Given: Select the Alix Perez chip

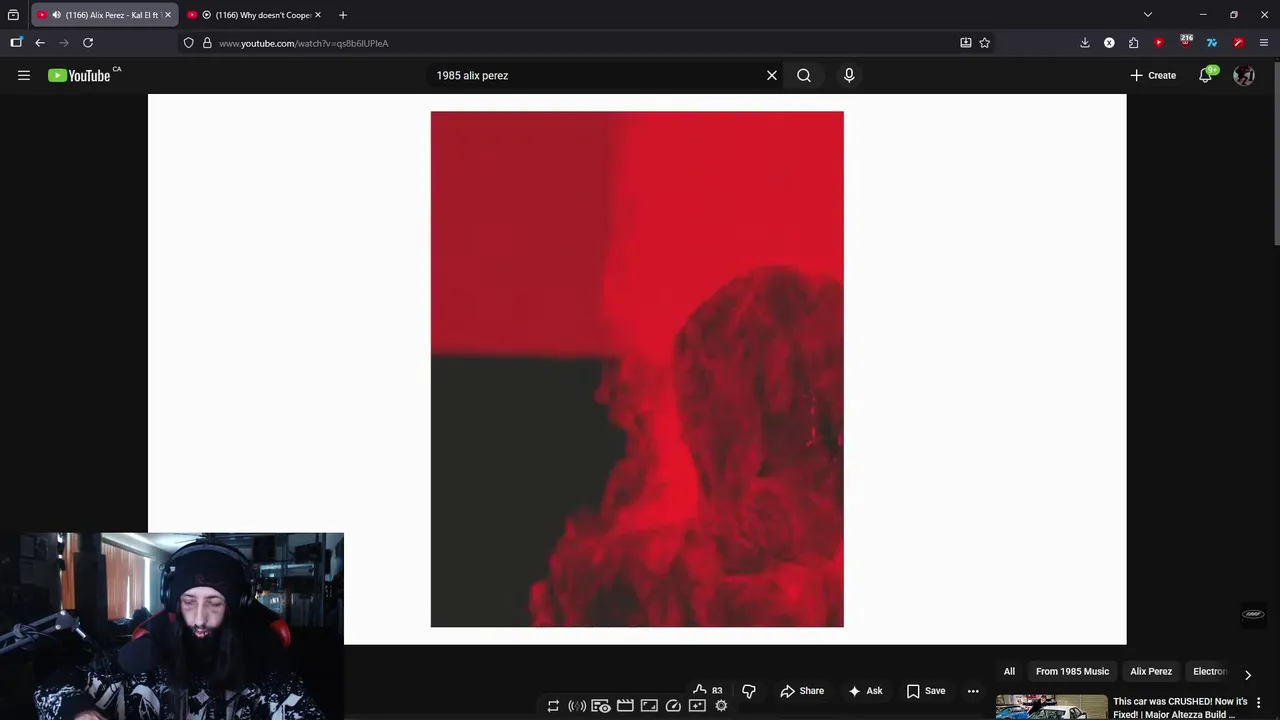Looking at the screenshot, I should (x=1151, y=671).
